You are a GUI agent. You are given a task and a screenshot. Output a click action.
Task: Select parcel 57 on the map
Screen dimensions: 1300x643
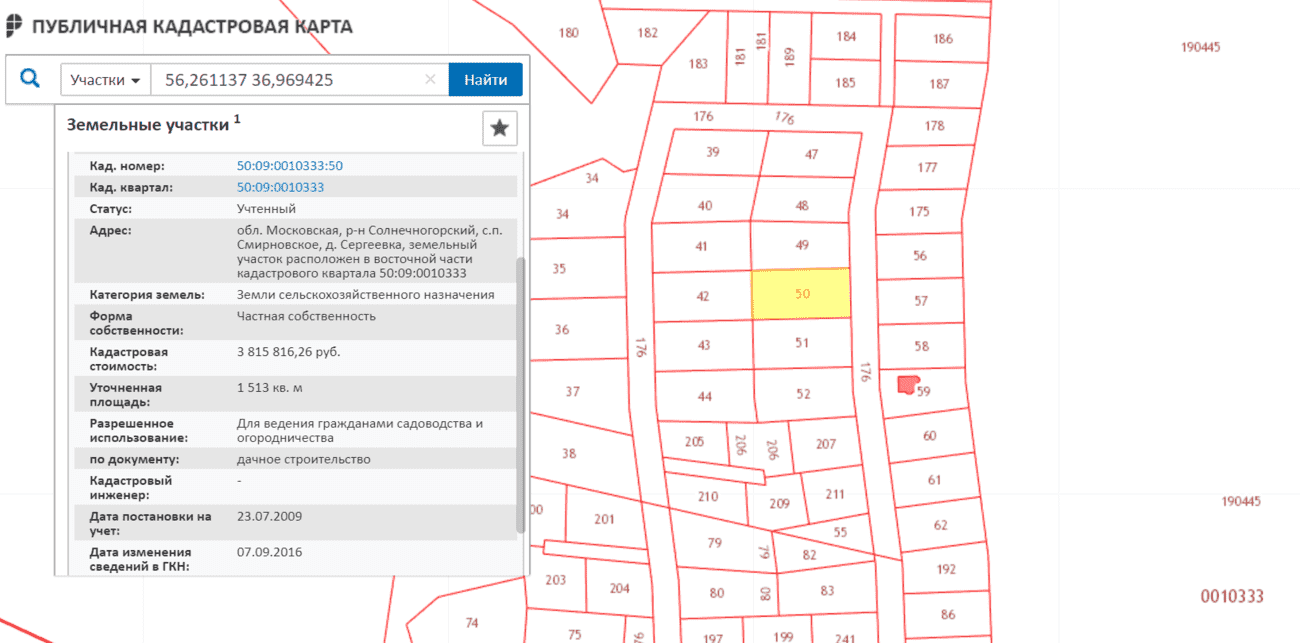click(x=921, y=300)
